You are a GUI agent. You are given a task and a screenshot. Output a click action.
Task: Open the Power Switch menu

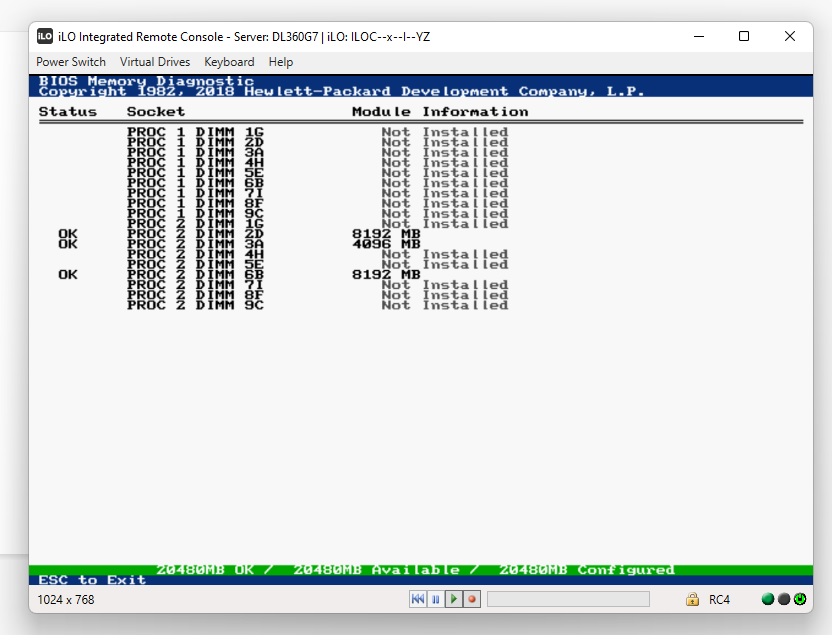tap(71, 62)
